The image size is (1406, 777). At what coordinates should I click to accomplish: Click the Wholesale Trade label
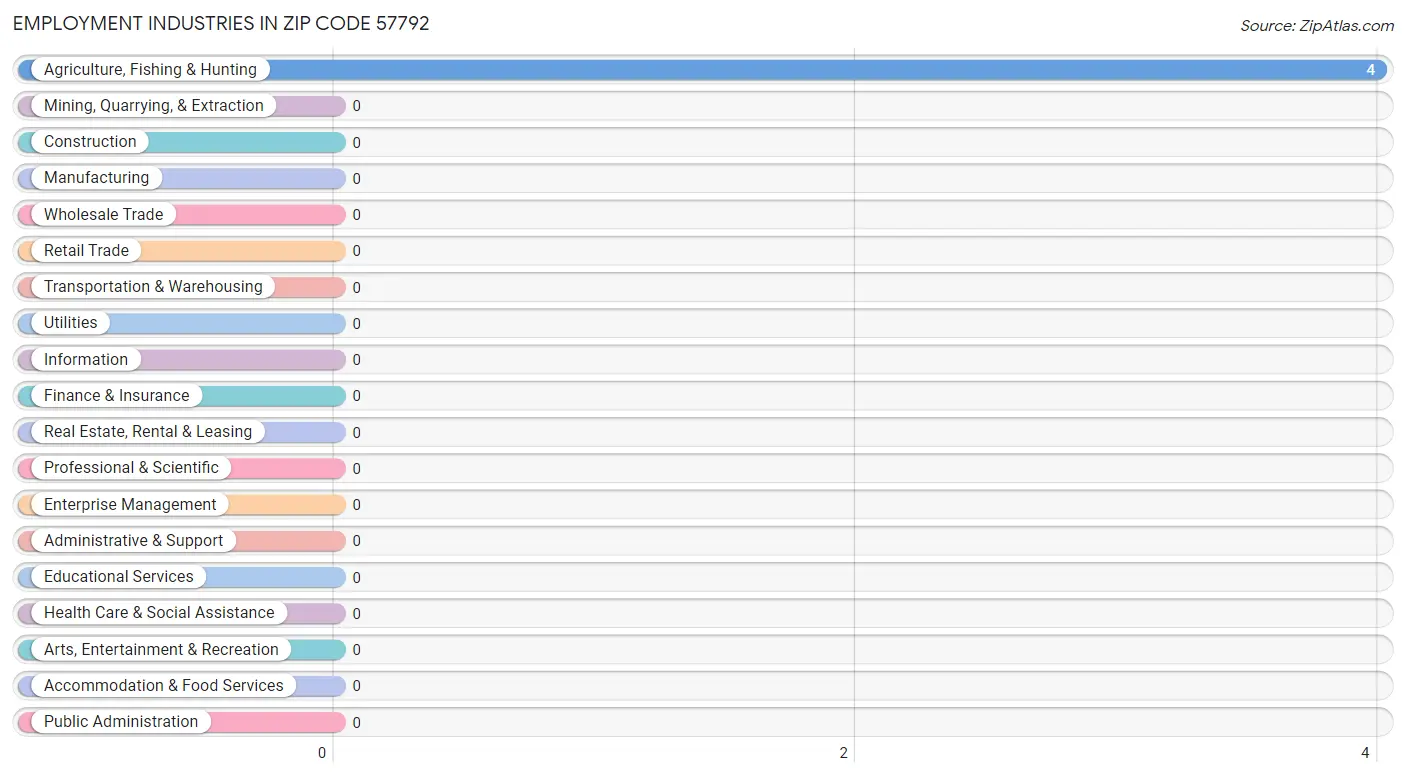click(x=103, y=215)
